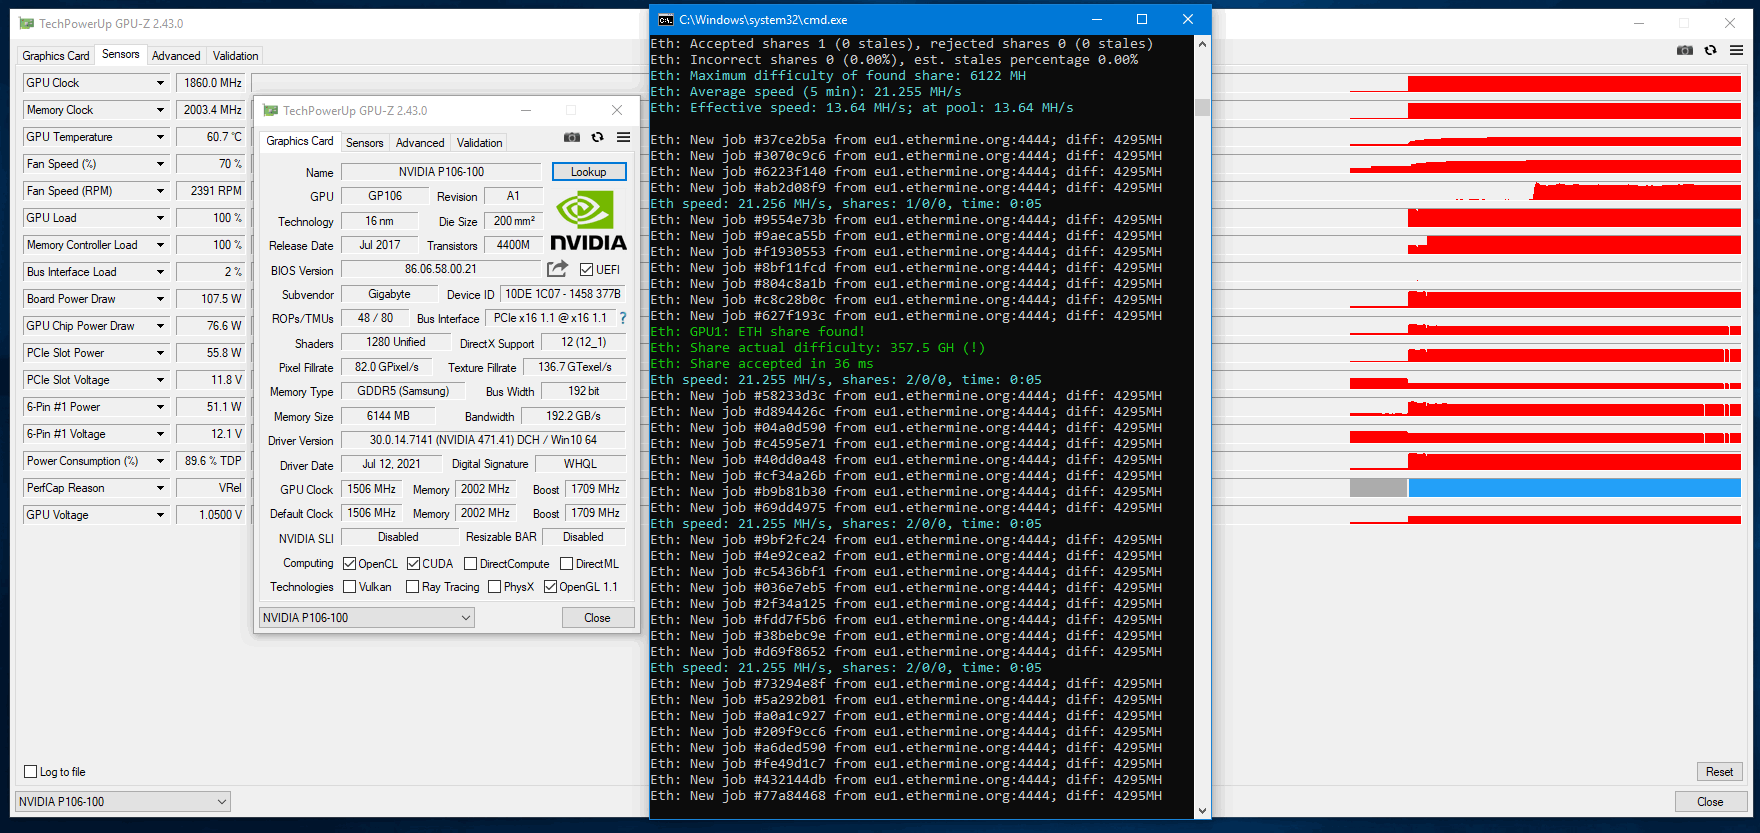
Task: Click the GPU name field showing NVIDIA P106-100
Action: 441,172
